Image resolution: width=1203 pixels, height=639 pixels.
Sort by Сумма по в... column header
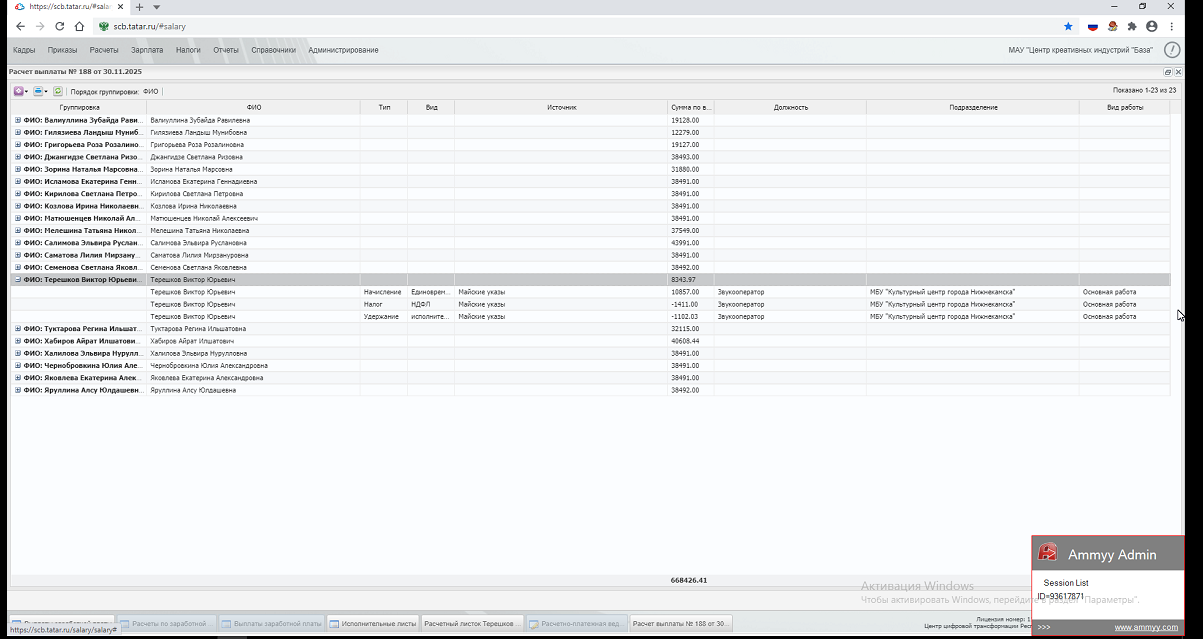pyautogui.click(x=691, y=107)
